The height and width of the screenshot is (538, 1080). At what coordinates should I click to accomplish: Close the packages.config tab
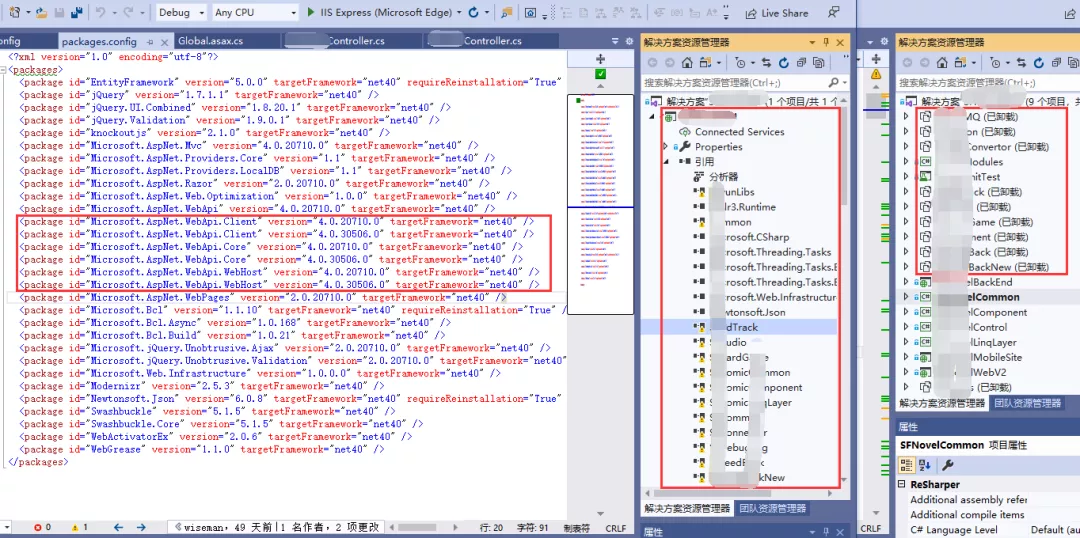[164, 41]
